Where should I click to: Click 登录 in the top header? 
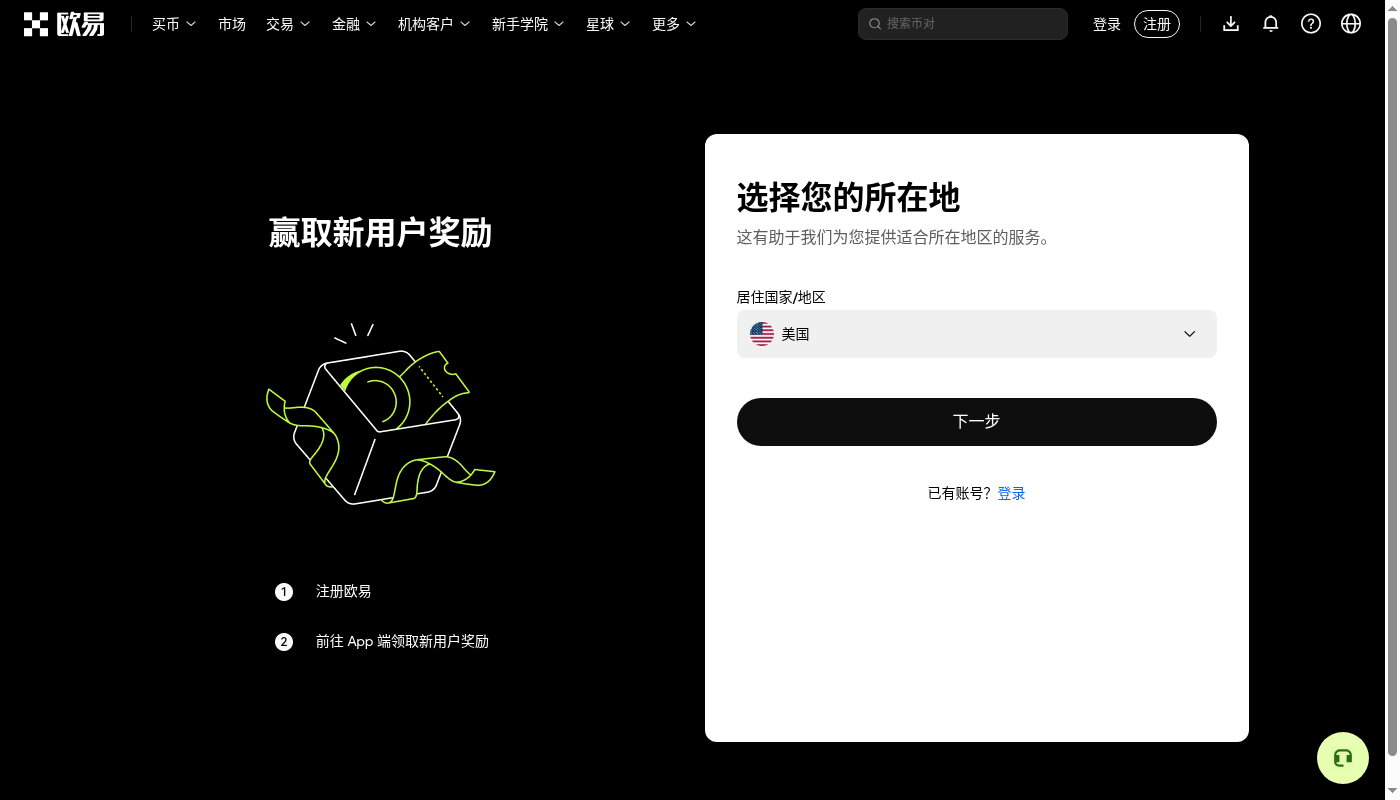tap(1107, 24)
